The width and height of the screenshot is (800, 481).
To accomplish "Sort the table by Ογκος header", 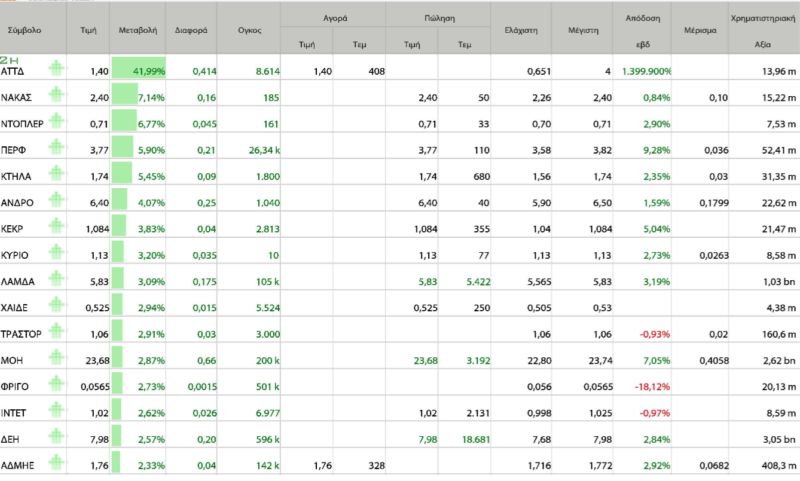I will click(x=249, y=30).
